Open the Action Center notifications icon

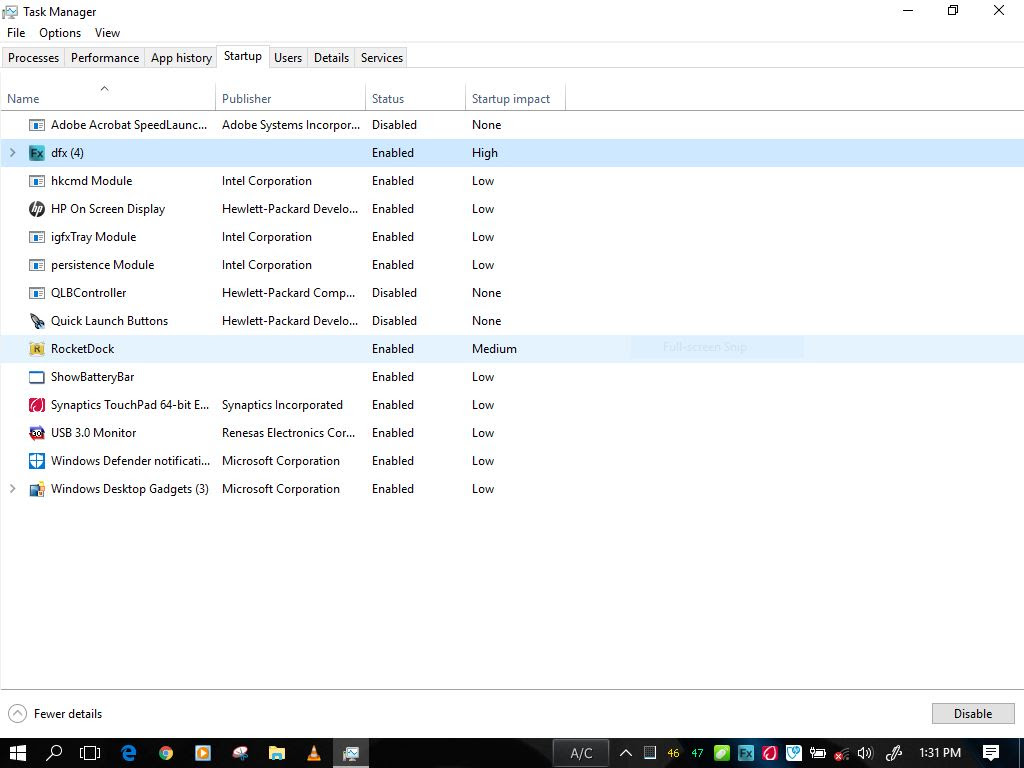click(991, 753)
